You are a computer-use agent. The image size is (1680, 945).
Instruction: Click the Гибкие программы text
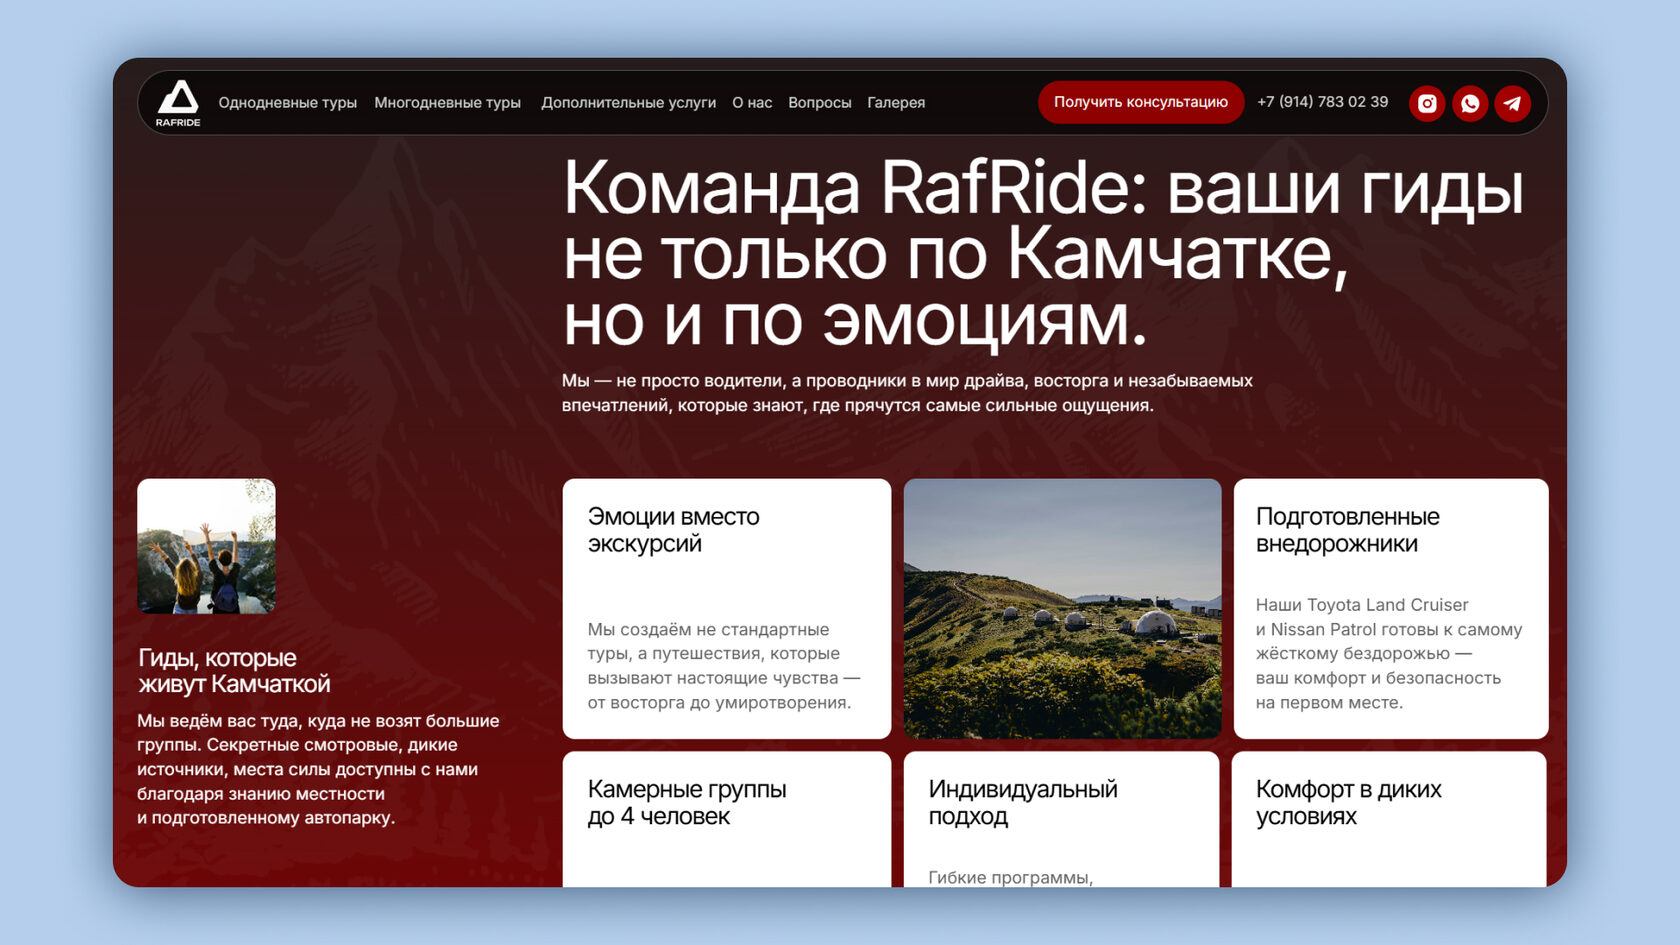1011,878
